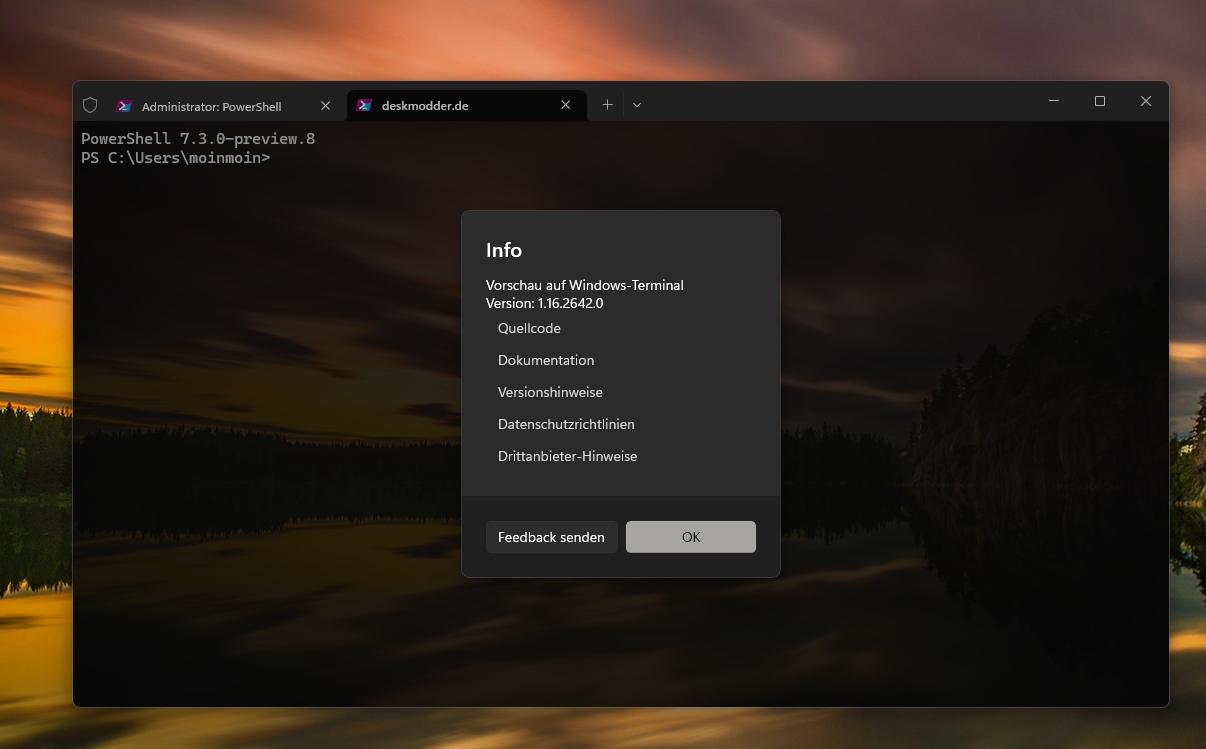Screen dimensions: 1206x749
Task: Close the Administrator: PowerShell tab
Action: click(x=325, y=106)
